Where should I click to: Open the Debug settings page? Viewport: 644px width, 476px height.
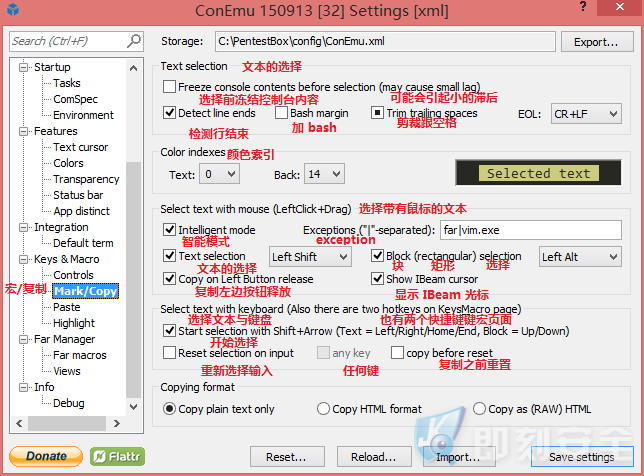click(x=69, y=403)
